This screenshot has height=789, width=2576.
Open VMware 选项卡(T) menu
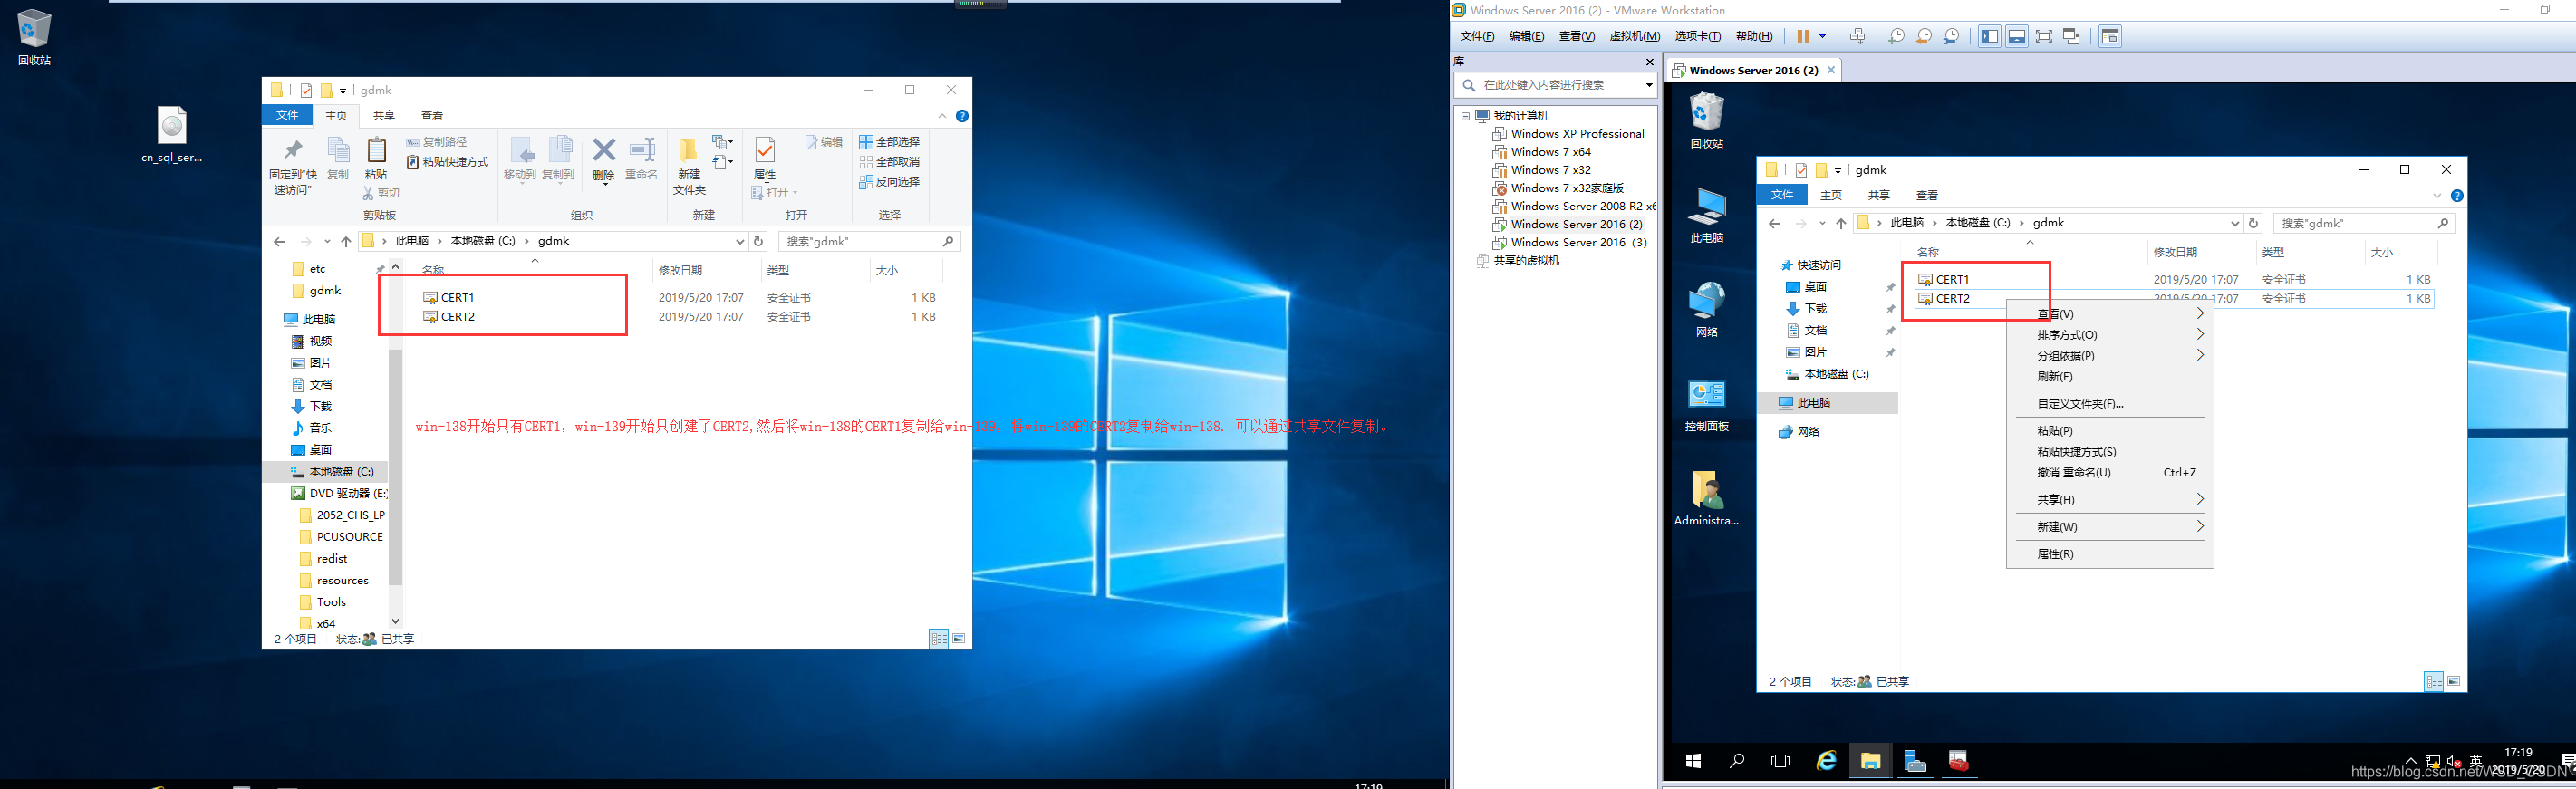1697,36
